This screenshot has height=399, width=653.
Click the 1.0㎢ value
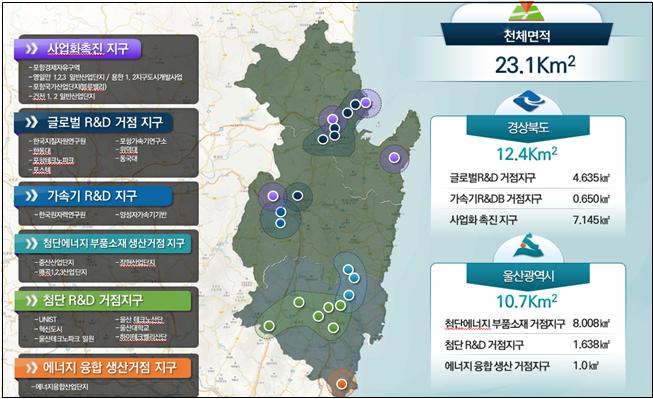click(x=586, y=366)
